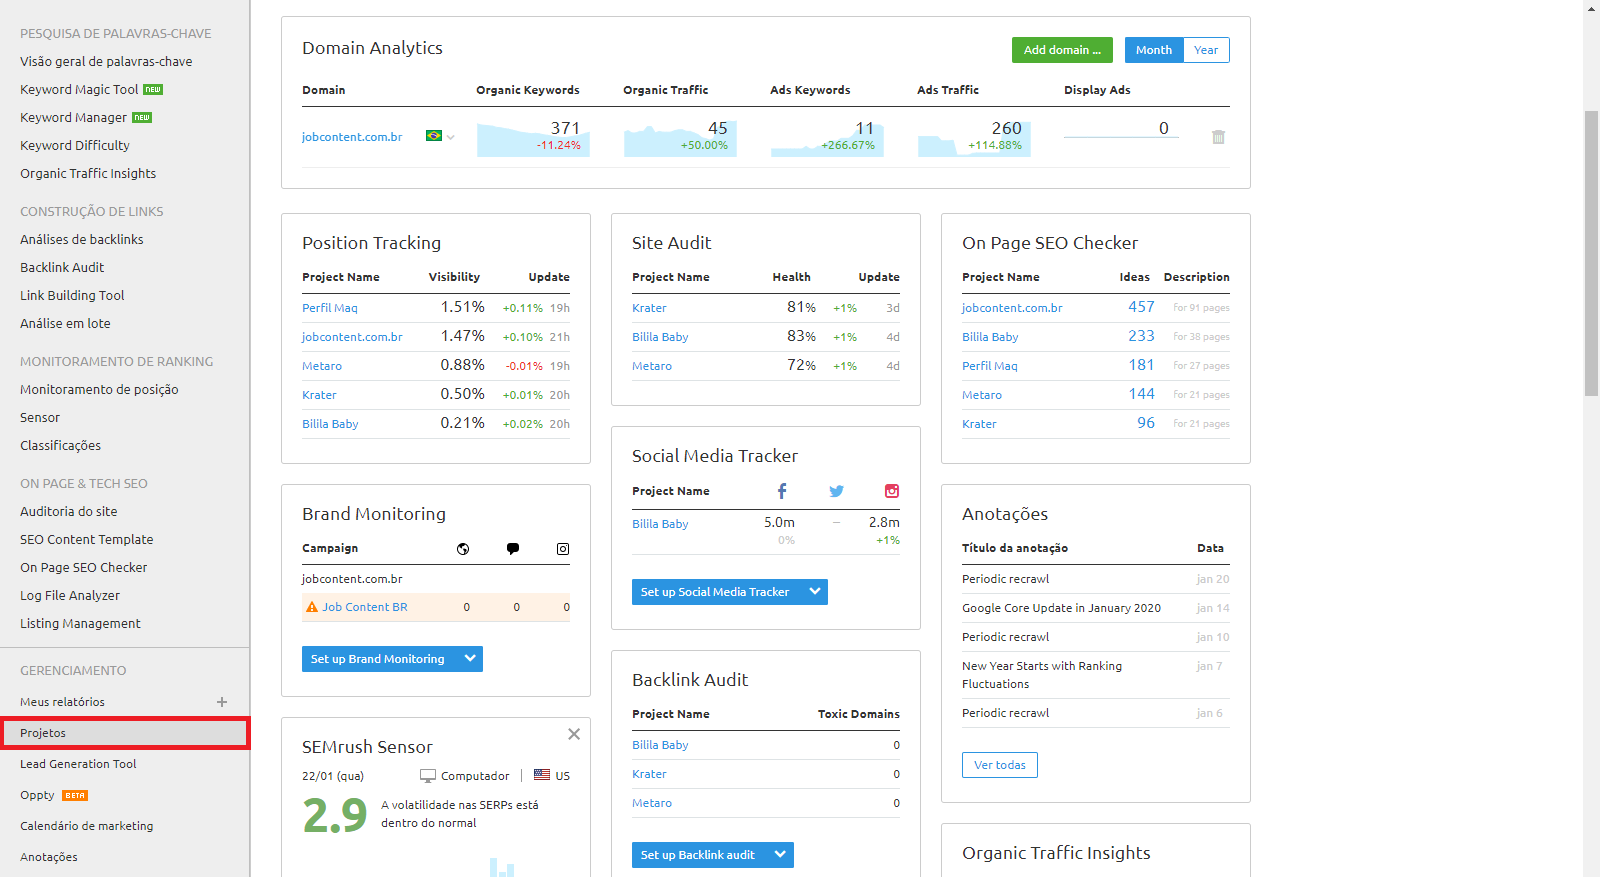Click Instagram icon in Social Media Tracker
Viewport: 1600px width, 877px height.
coord(892,491)
